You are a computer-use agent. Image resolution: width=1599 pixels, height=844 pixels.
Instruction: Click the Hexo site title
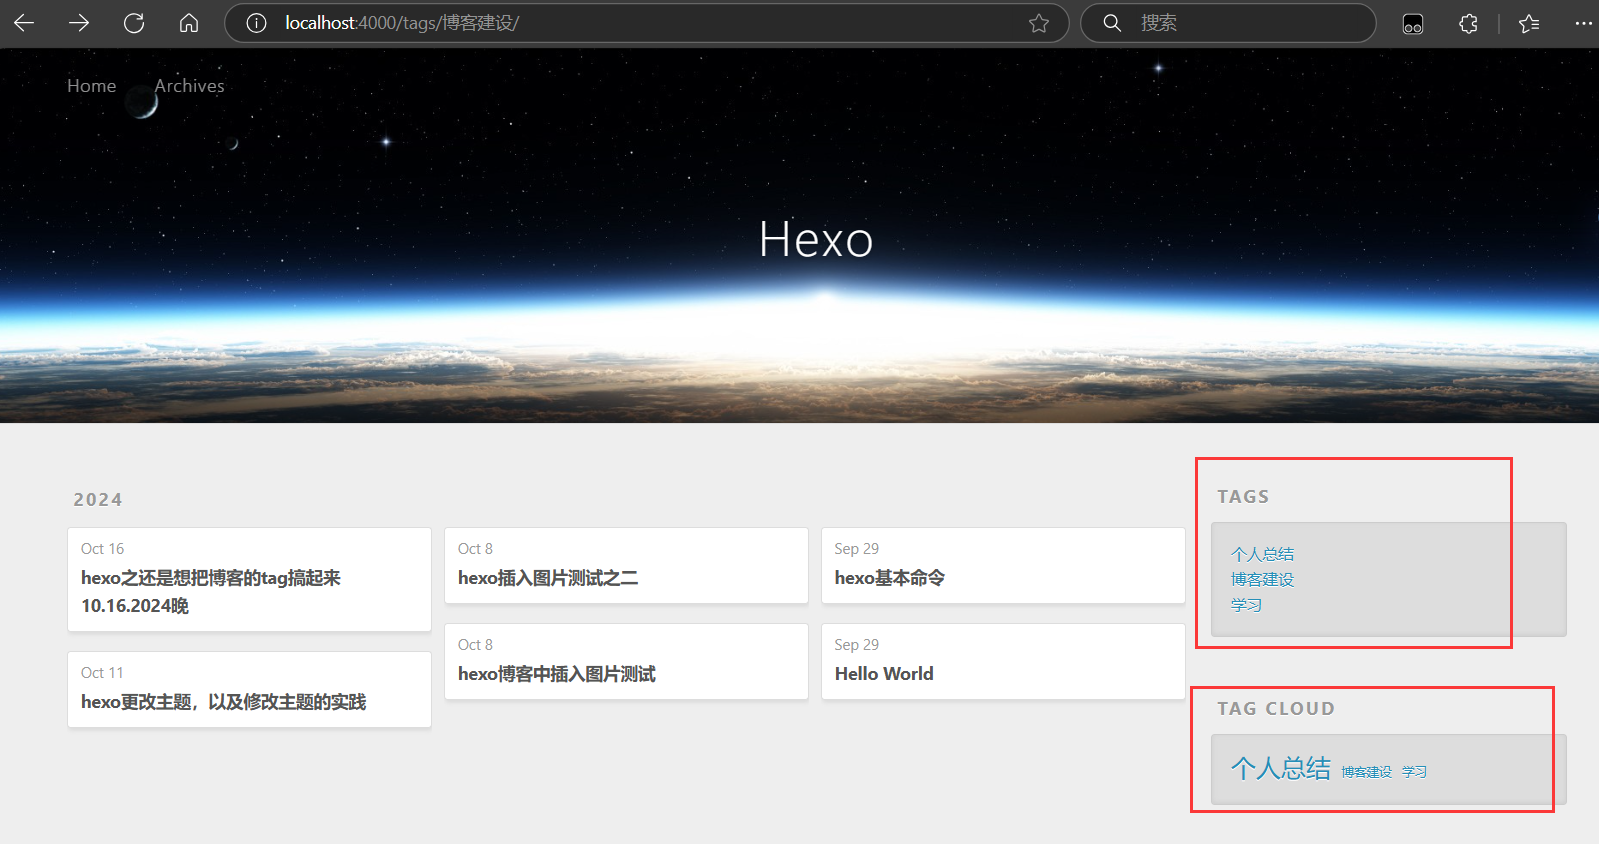pyautogui.click(x=816, y=240)
